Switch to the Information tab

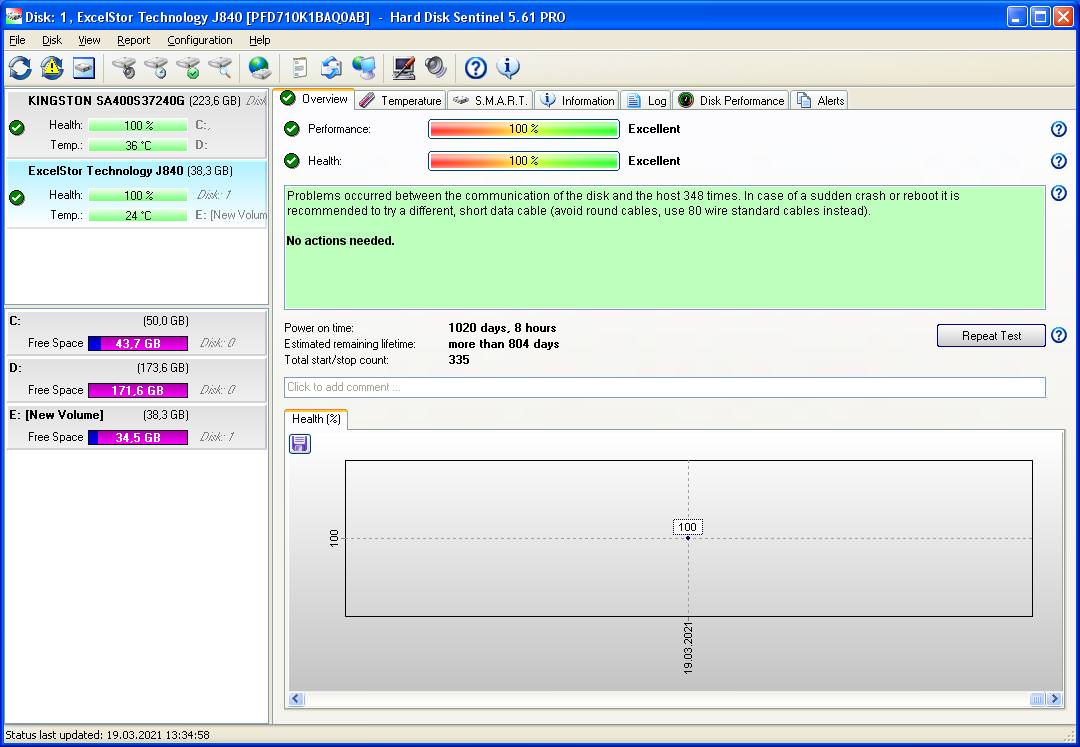577,101
